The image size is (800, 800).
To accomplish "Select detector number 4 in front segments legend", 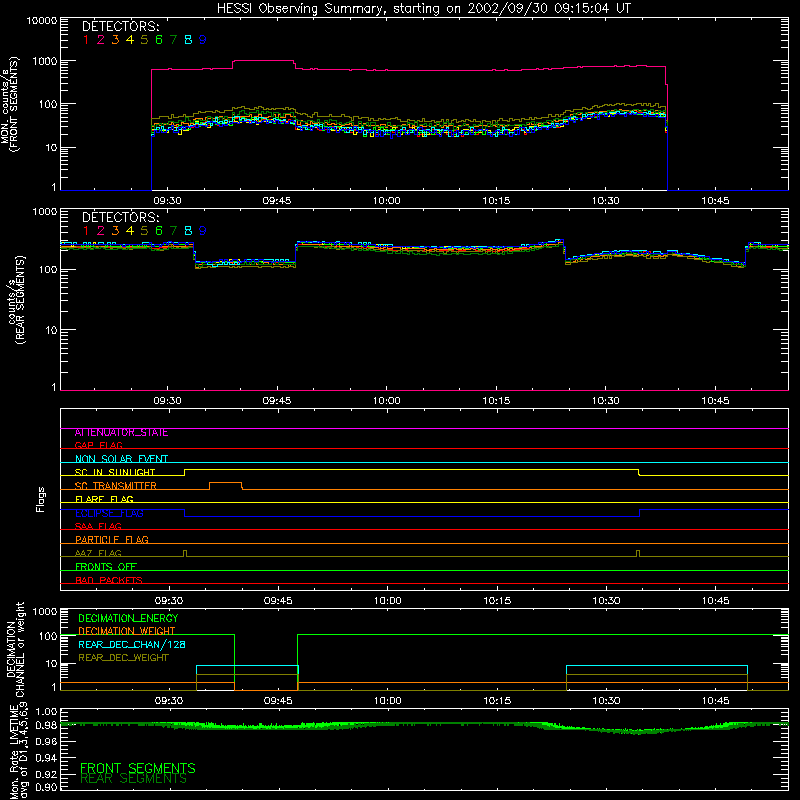I will click(130, 40).
